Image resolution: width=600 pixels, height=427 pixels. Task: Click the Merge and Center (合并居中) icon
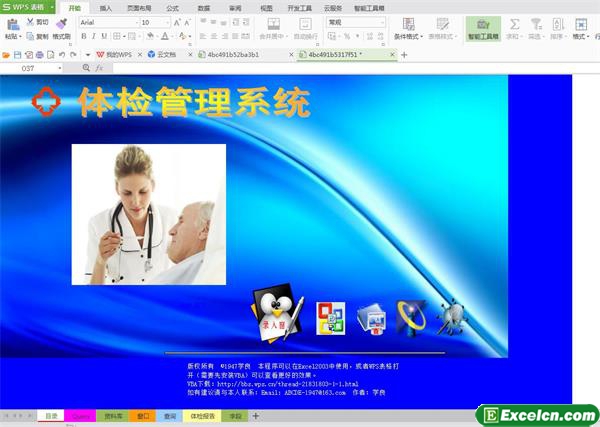tap(274, 24)
